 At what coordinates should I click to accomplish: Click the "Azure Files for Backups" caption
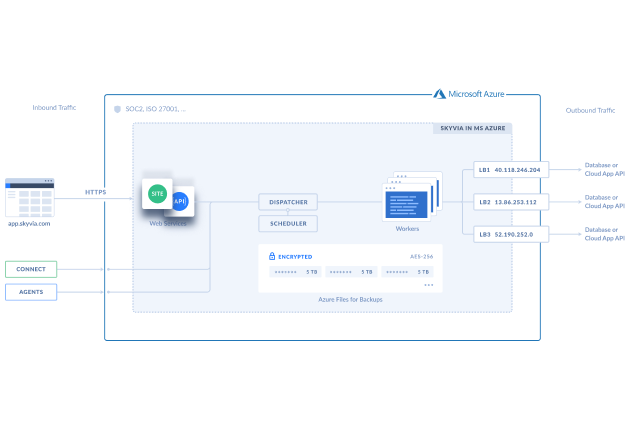pyautogui.click(x=351, y=300)
